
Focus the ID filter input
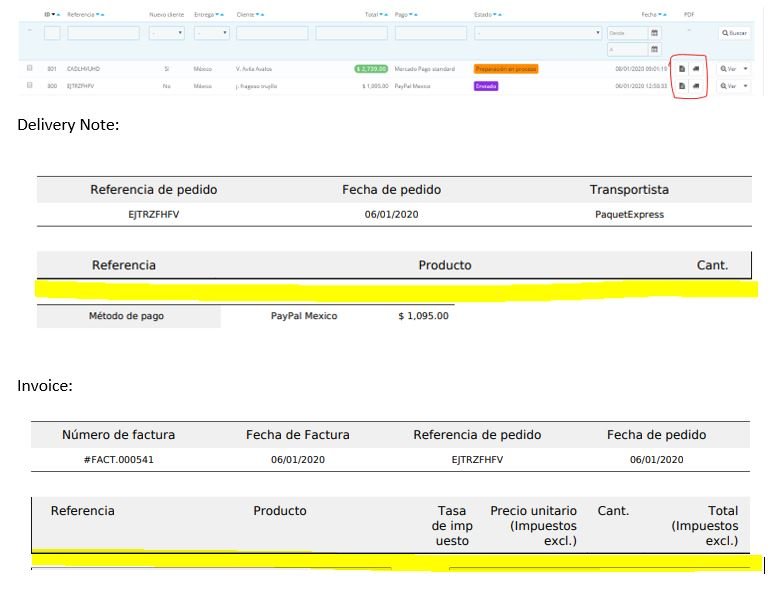(52, 33)
